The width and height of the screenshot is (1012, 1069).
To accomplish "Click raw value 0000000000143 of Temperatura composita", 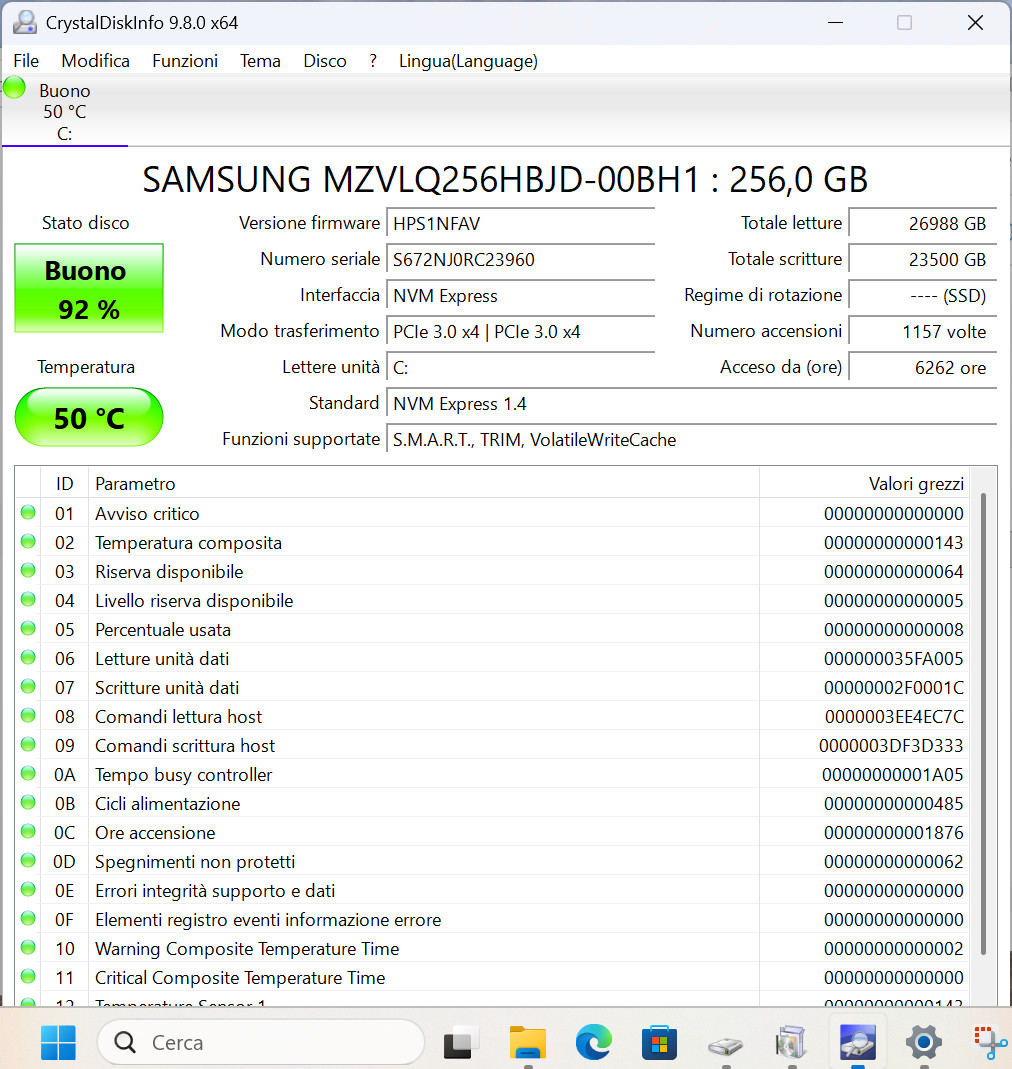I will coord(893,543).
